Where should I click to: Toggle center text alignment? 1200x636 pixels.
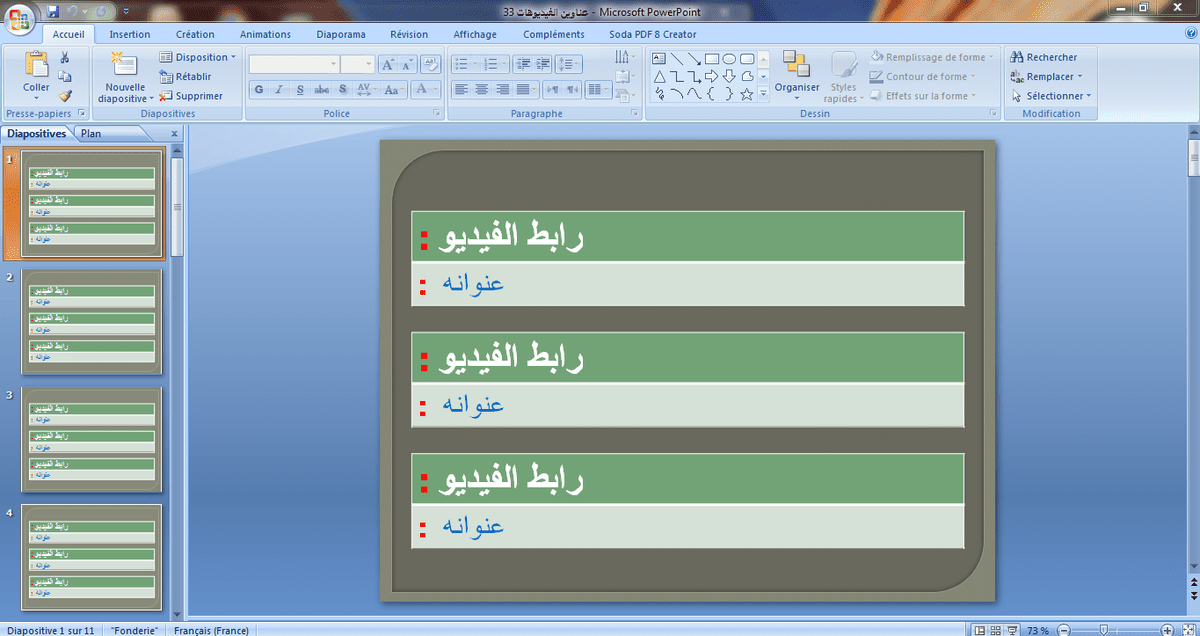(481, 90)
